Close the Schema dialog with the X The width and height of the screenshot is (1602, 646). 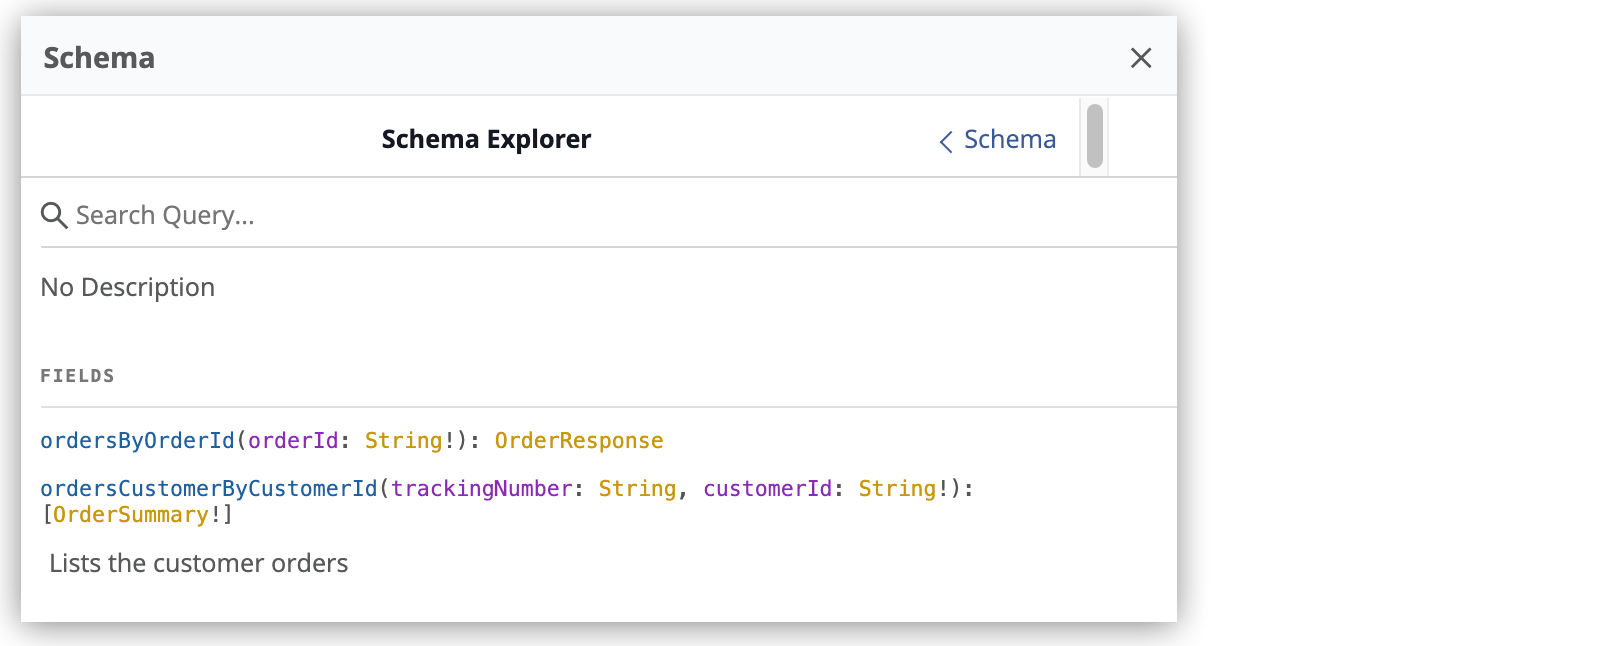(1141, 58)
